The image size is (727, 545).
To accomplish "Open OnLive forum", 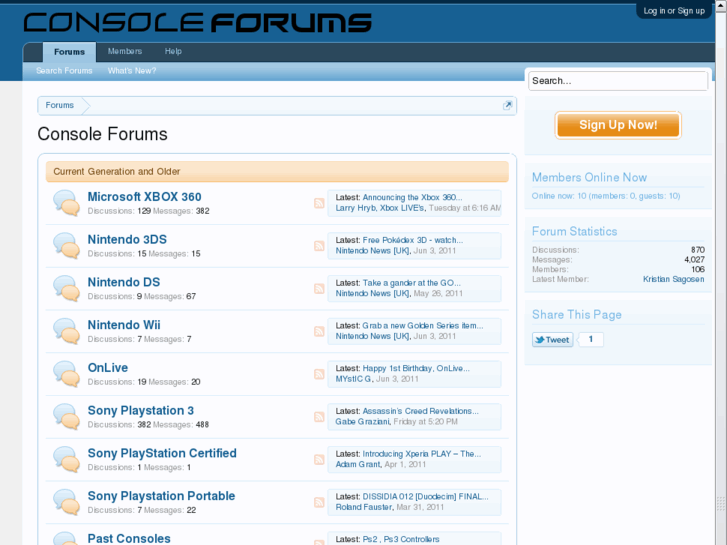I will tap(108, 367).
